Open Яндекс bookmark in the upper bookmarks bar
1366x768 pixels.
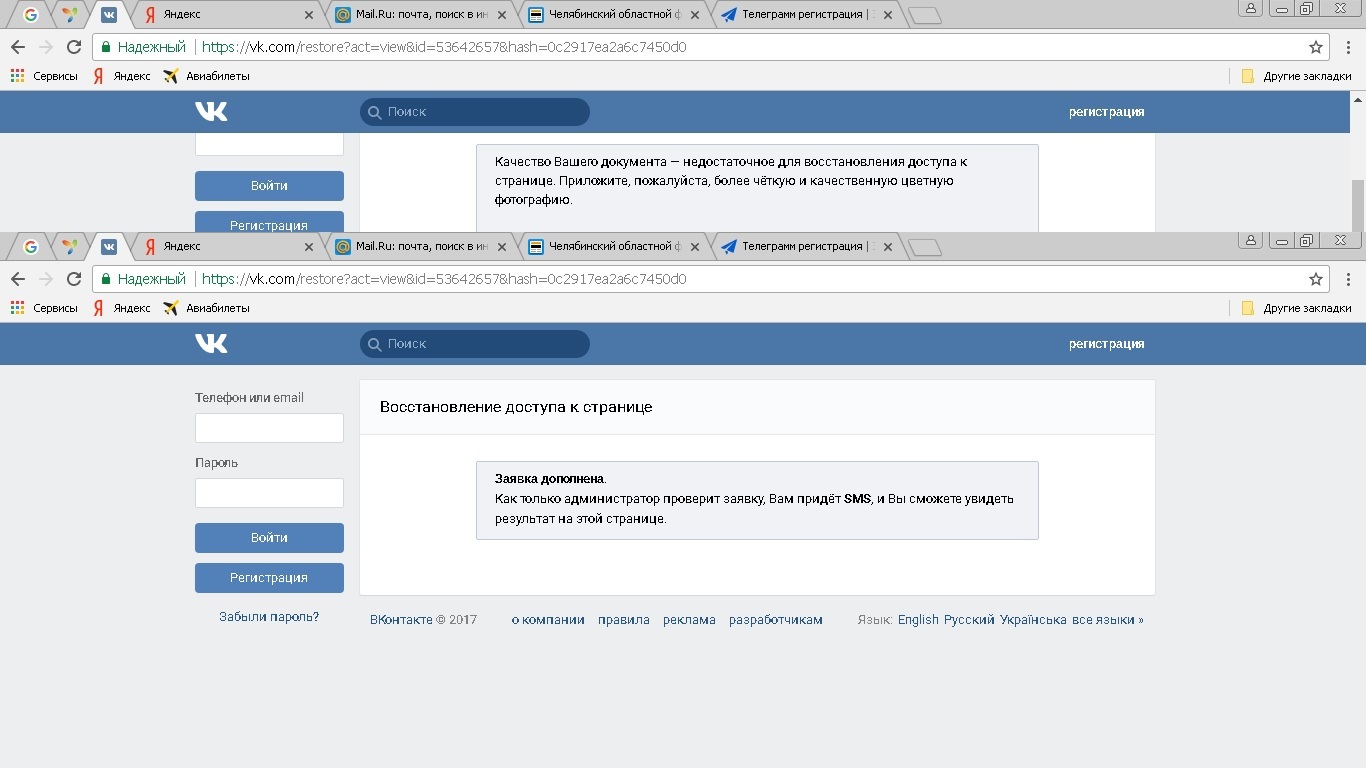point(121,76)
